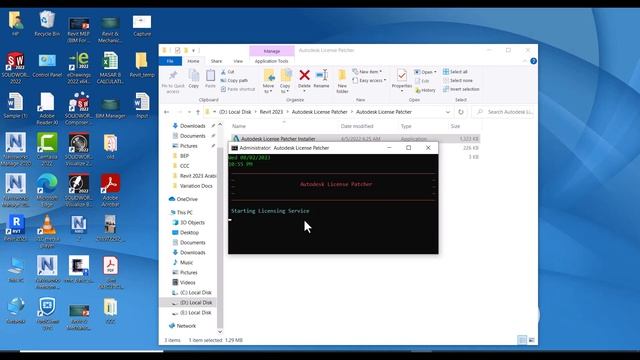Click Rename in Explorer ribbon
Viewport: 640px width, 360px height.
coord(321,79)
